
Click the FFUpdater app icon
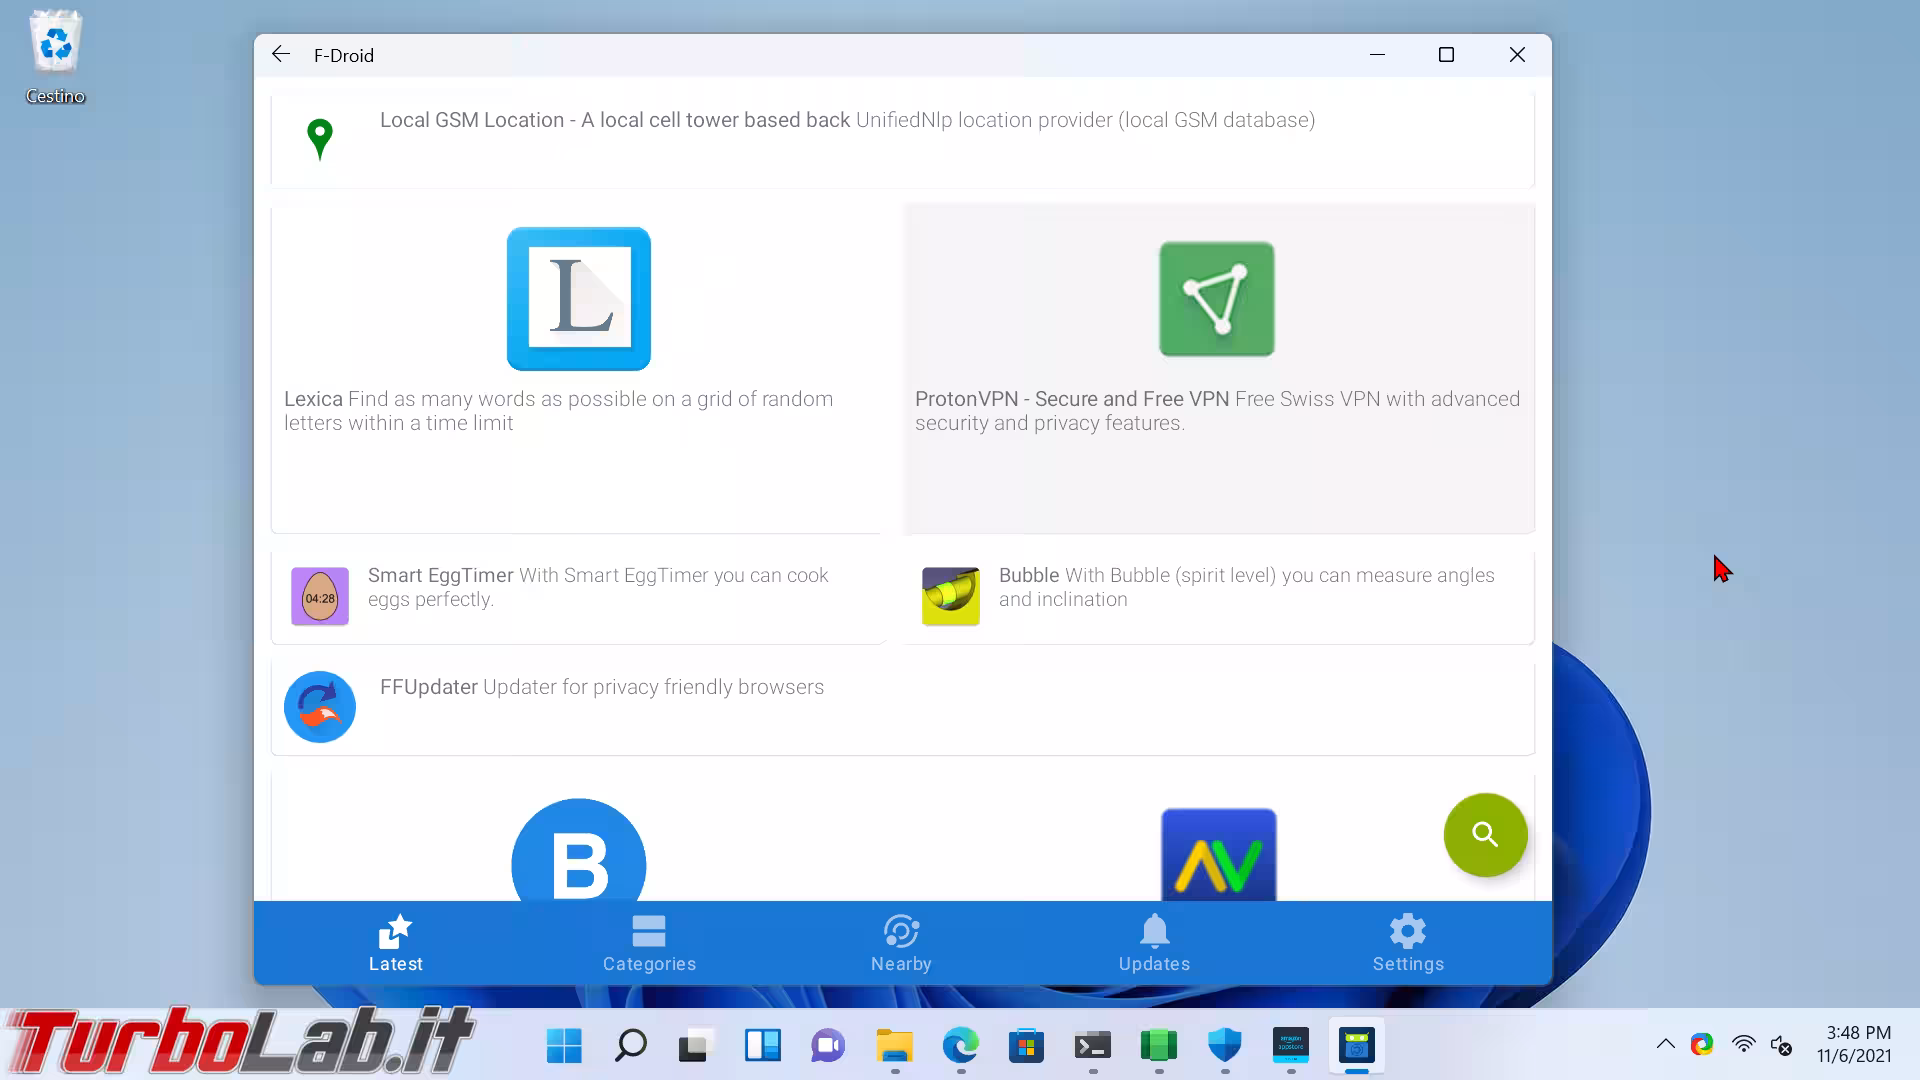pyautogui.click(x=320, y=707)
